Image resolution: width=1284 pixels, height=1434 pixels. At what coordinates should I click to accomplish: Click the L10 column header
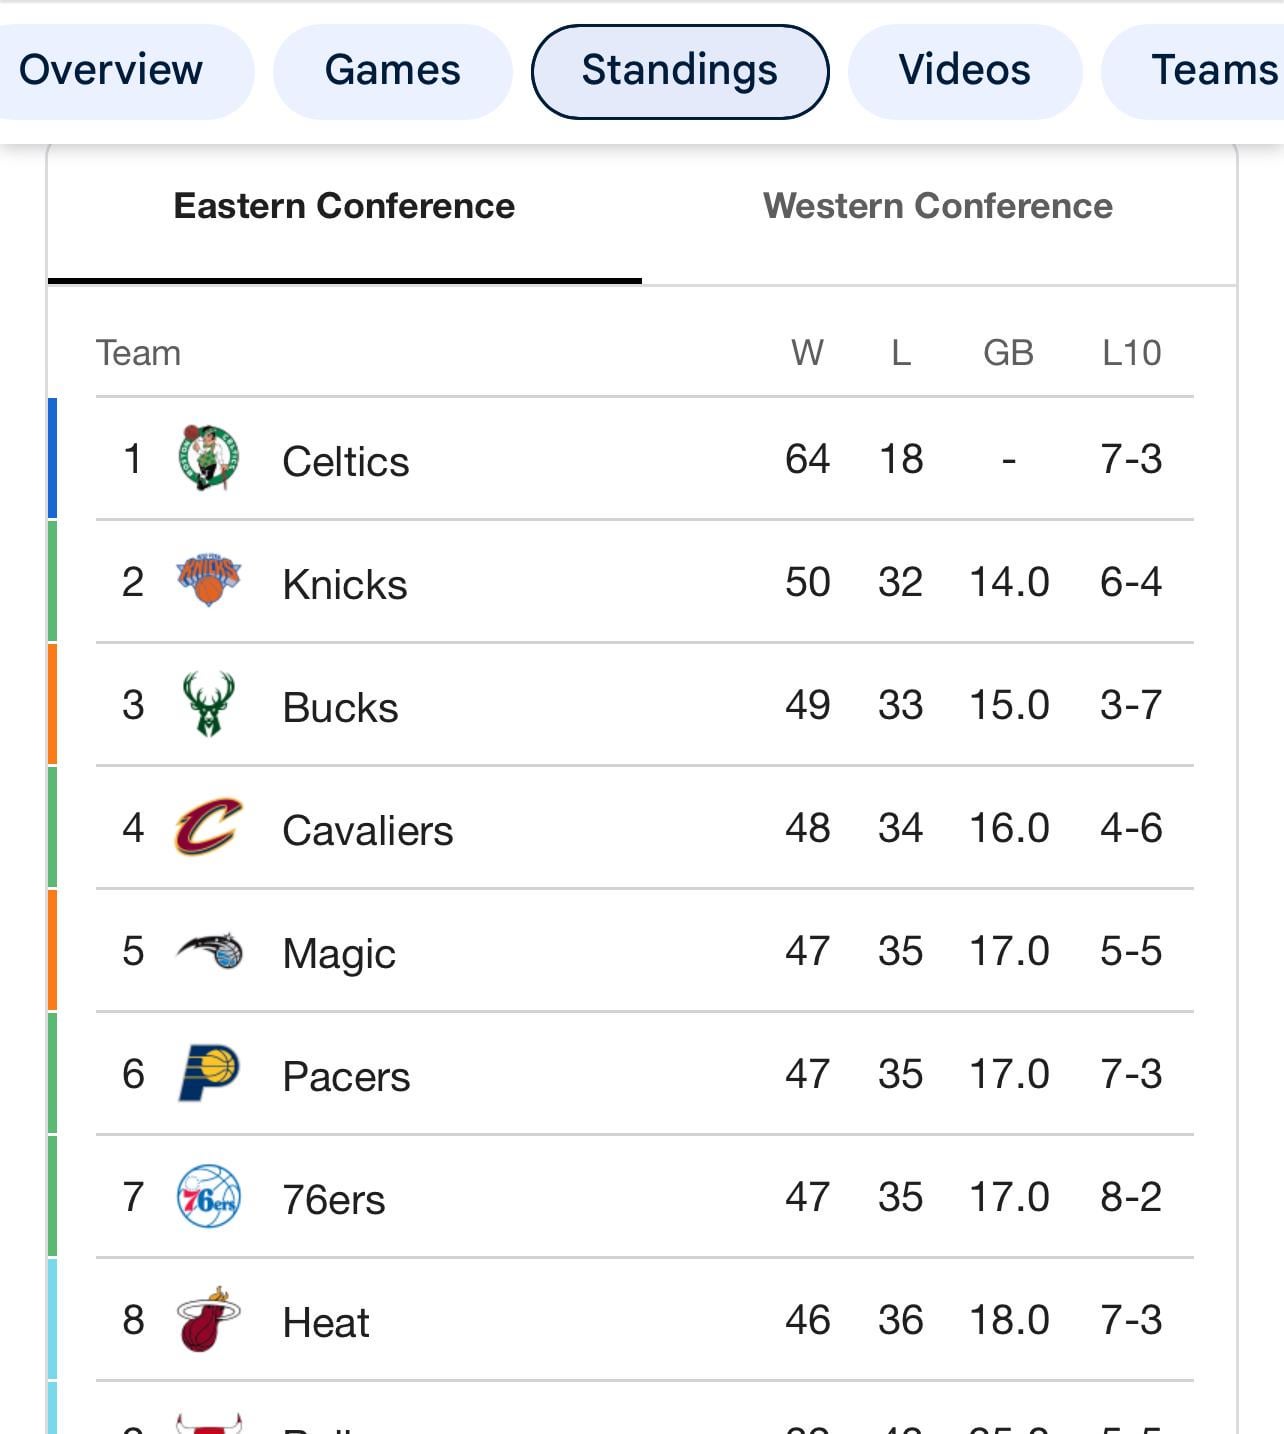(1131, 353)
